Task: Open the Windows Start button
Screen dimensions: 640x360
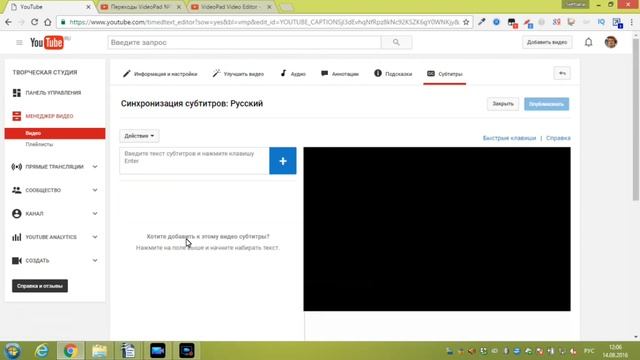Action: 12,351
